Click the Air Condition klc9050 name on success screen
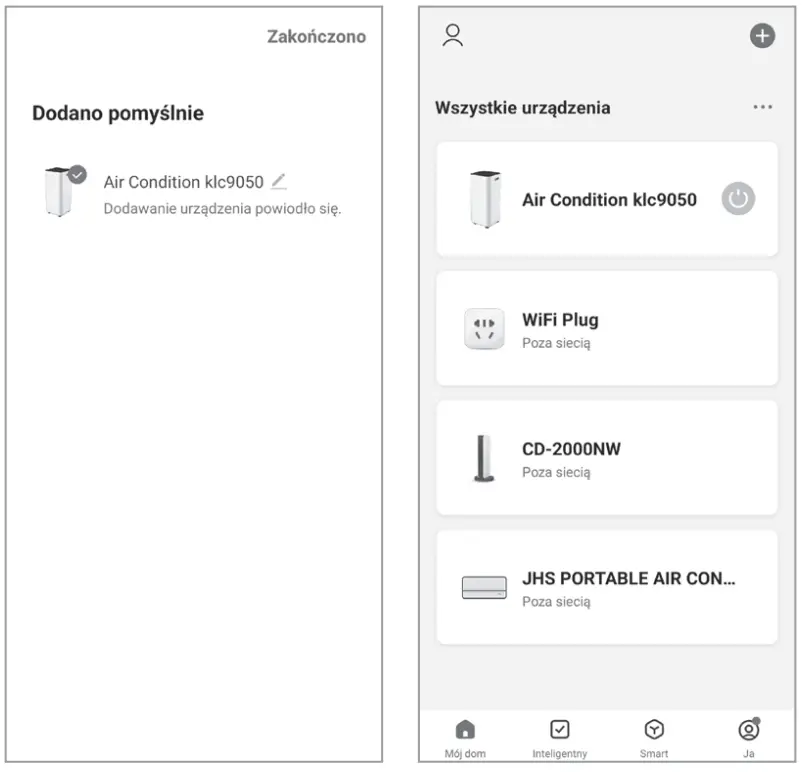Image resolution: width=804 pixels, height=772 pixels. (183, 182)
